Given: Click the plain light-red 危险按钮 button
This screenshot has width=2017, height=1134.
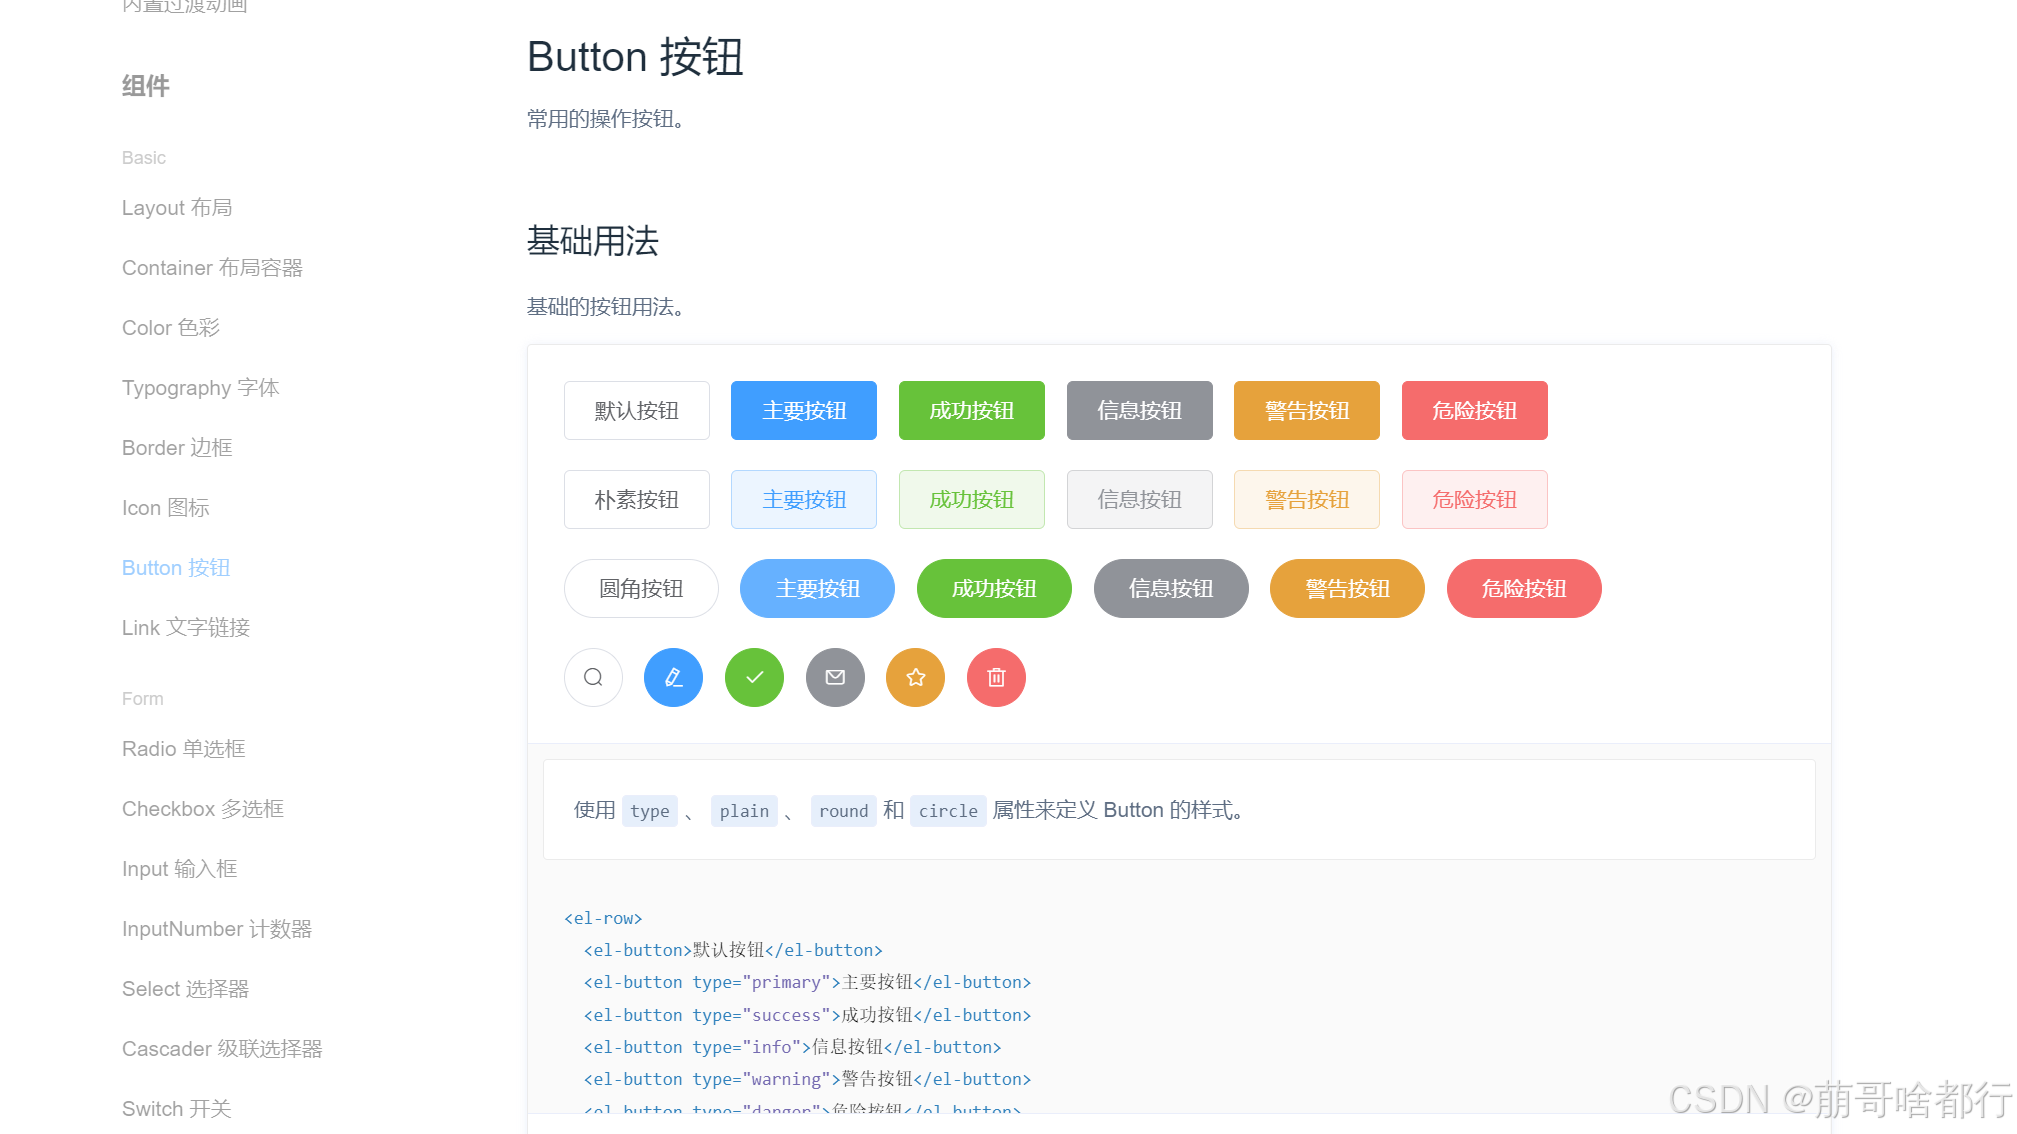Looking at the screenshot, I should [x=1475, y=499].
